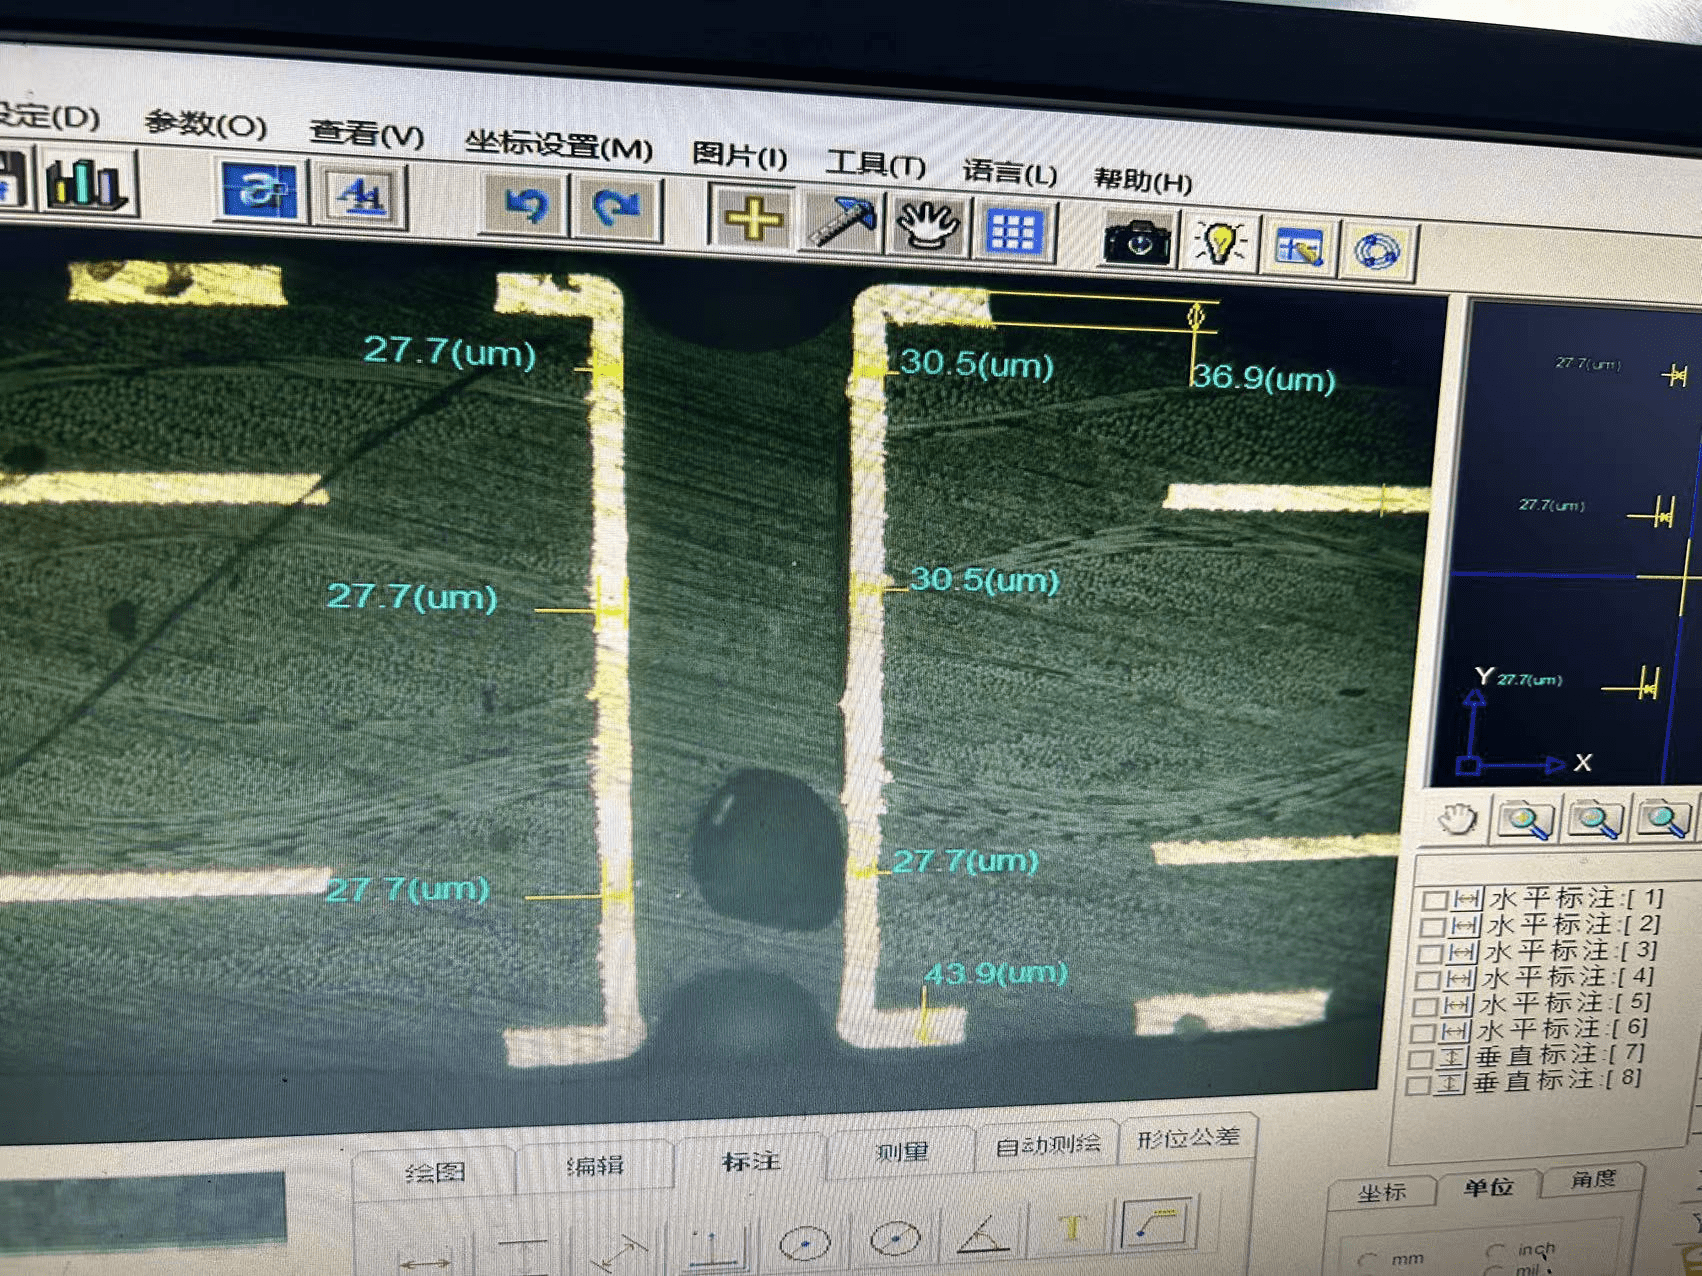Select the horizontal dimension annotation tool
This screenshot has height=1276, width=1702.
click(426, 1262)
